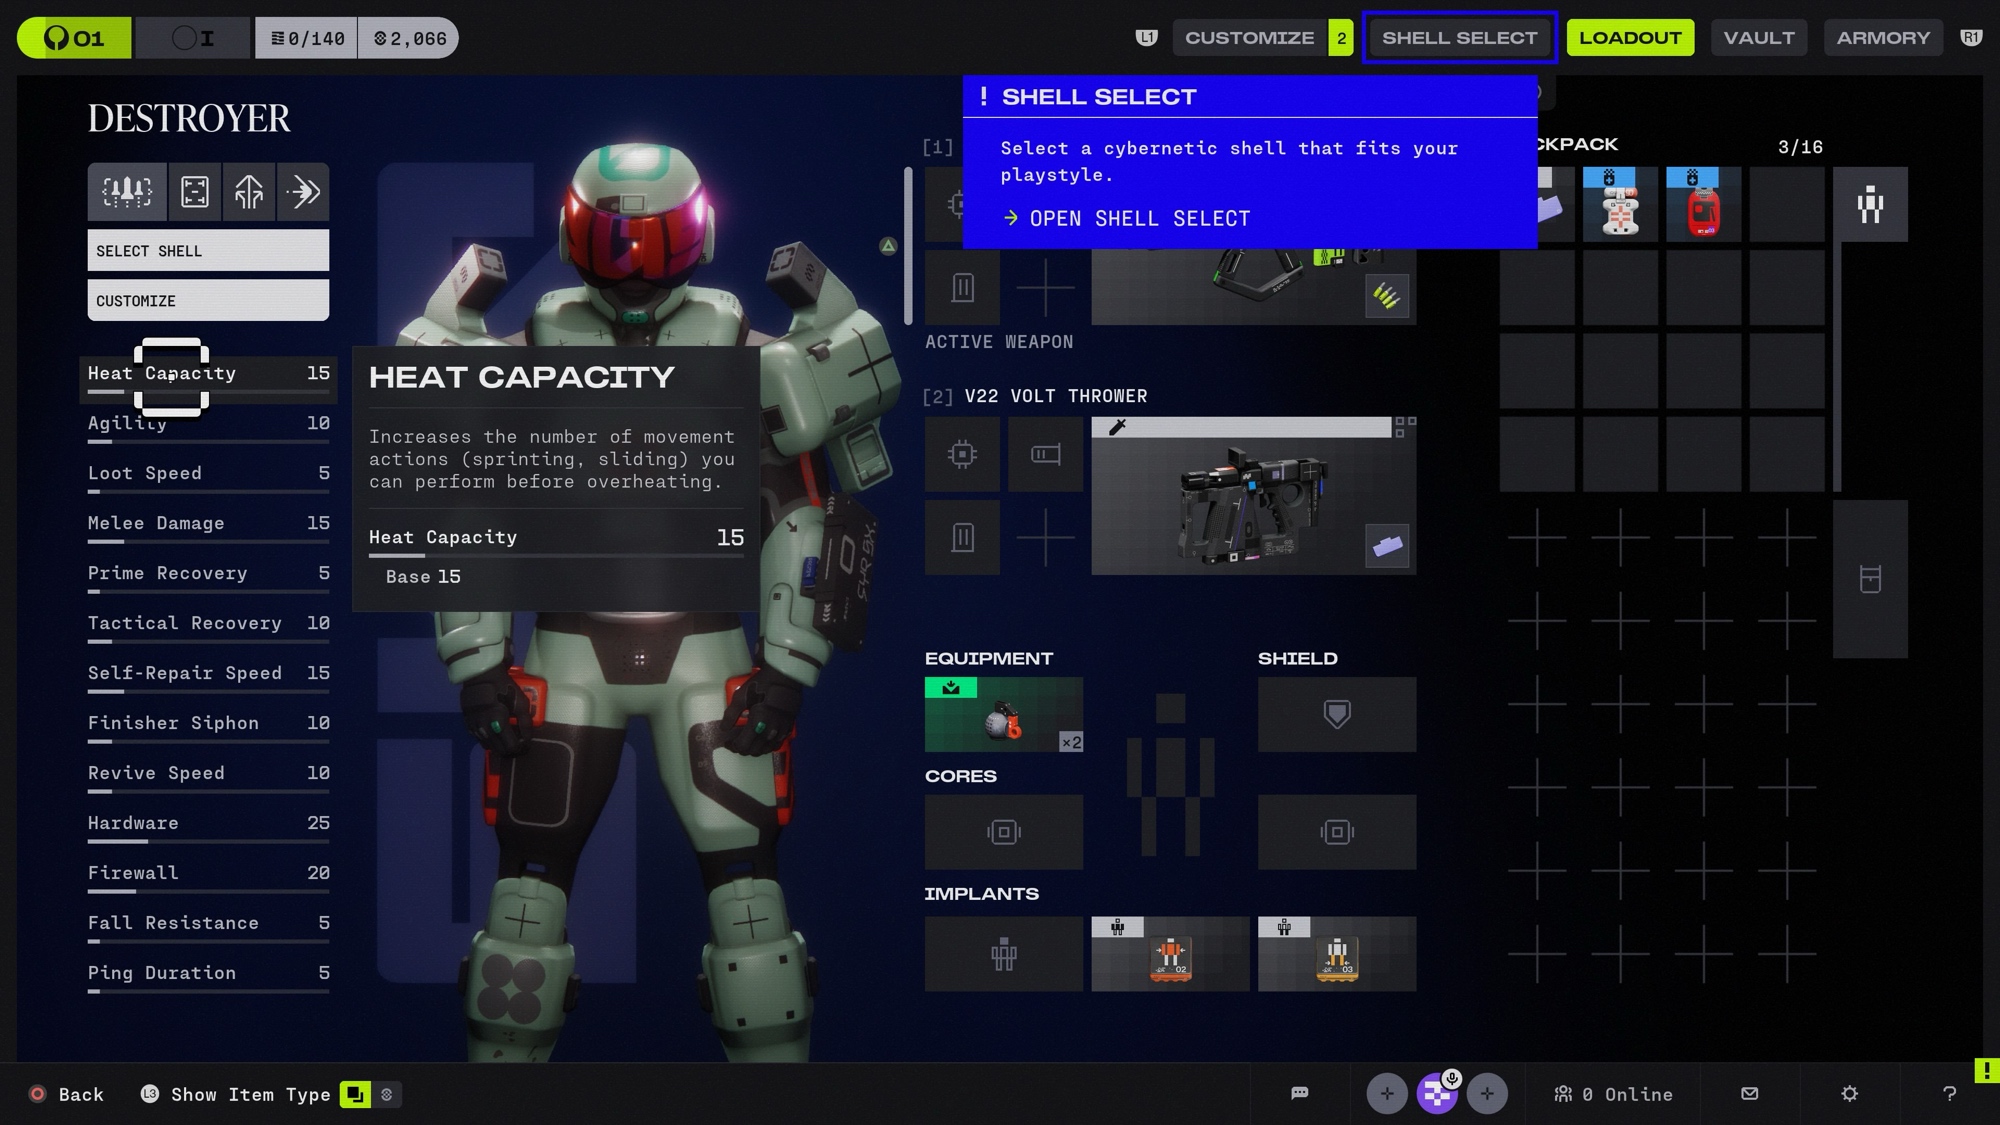Toggle Show Item Type option
Viewport: 2000px width, 1125px height.
[250, 1094]
